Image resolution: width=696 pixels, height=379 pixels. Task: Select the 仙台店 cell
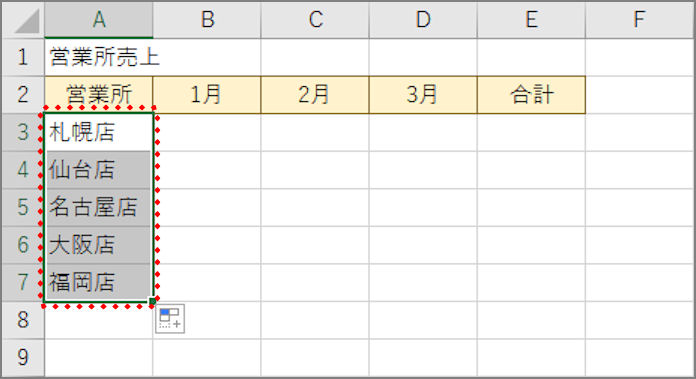[x=99, y=170]
